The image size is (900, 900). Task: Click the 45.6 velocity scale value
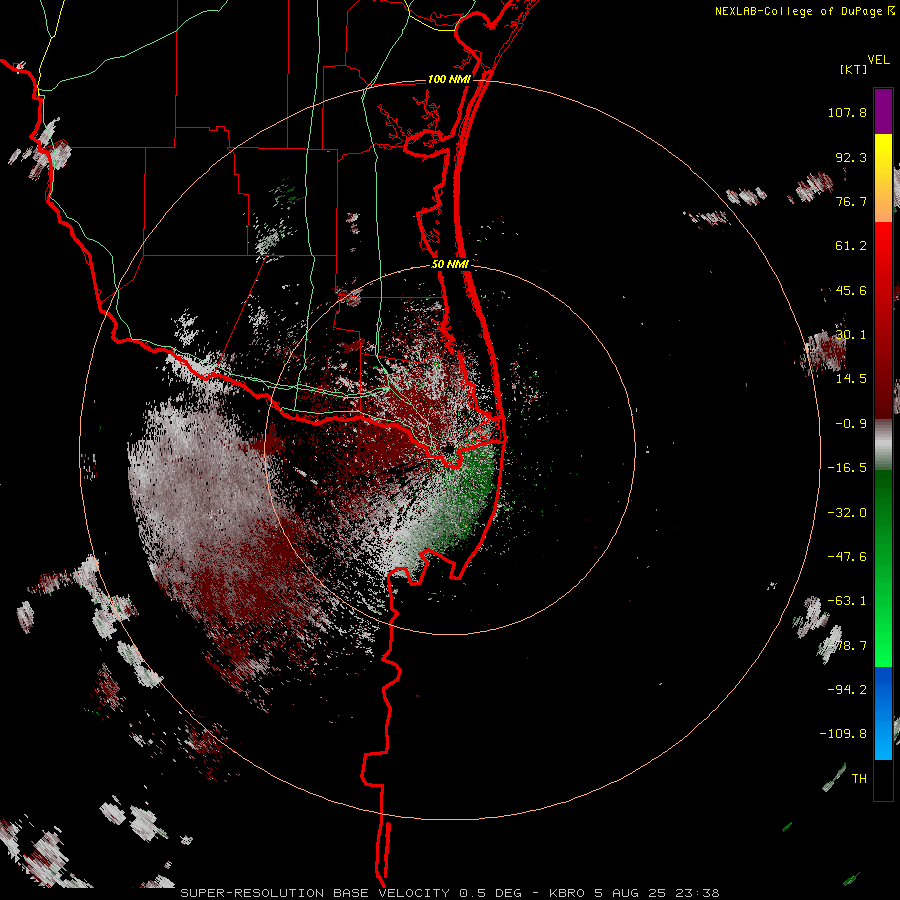(851, 290)
